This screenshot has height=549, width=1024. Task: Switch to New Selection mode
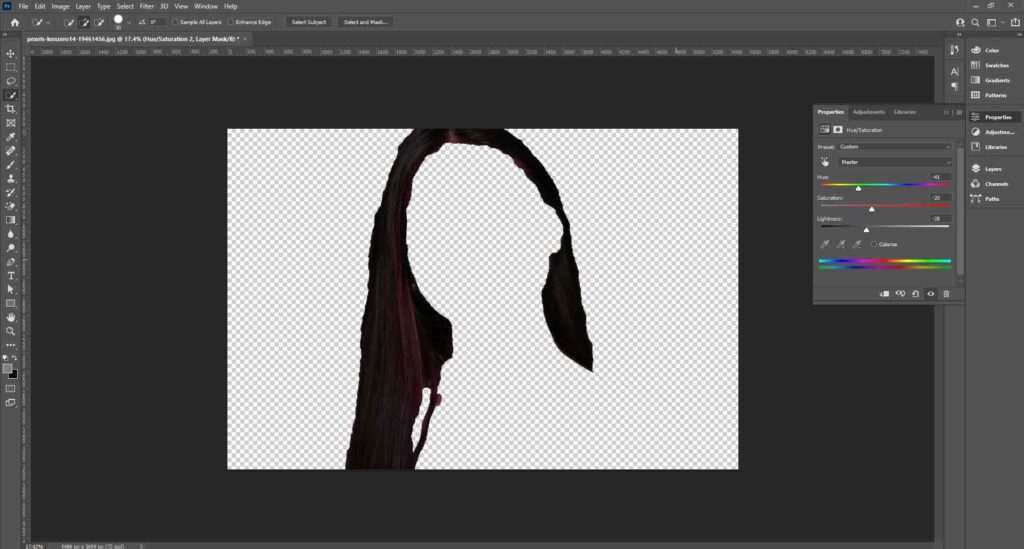[69, 22]
